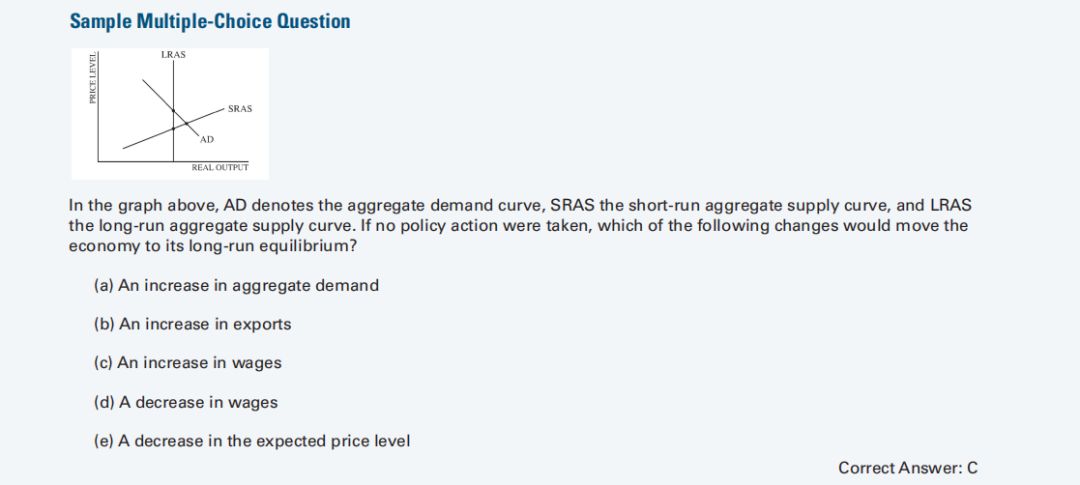
Task: Click the economics graph thumbnail image
Action: (170, 114)
